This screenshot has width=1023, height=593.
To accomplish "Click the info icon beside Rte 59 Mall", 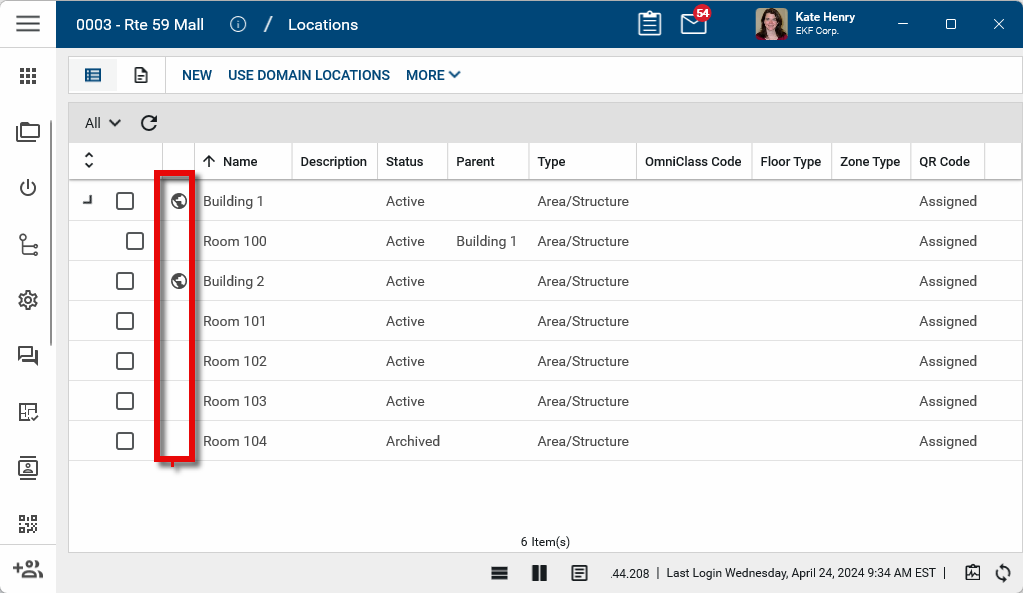I will pos(238,24).
